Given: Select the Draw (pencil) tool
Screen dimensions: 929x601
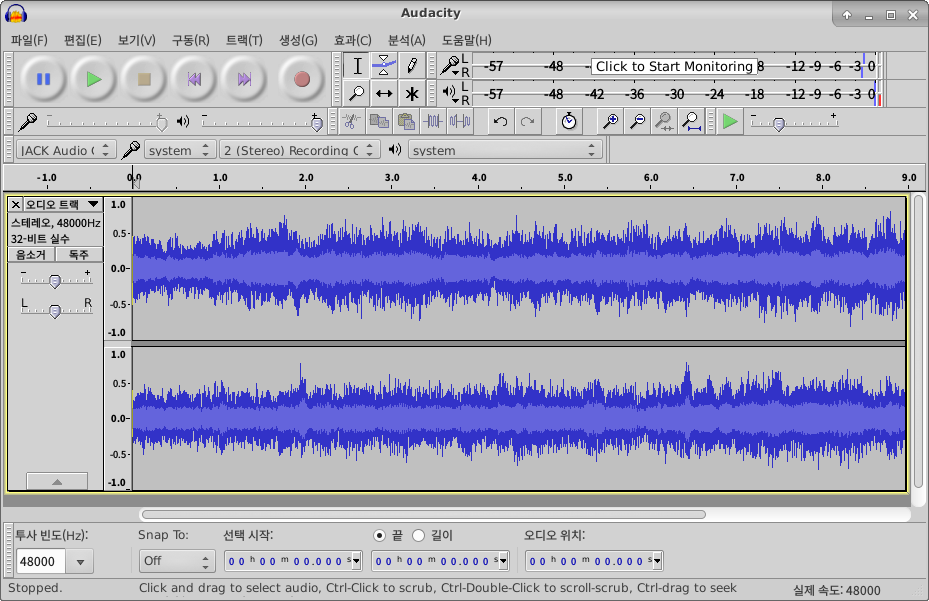Looking at the screenshot, I should pos(411,66).
